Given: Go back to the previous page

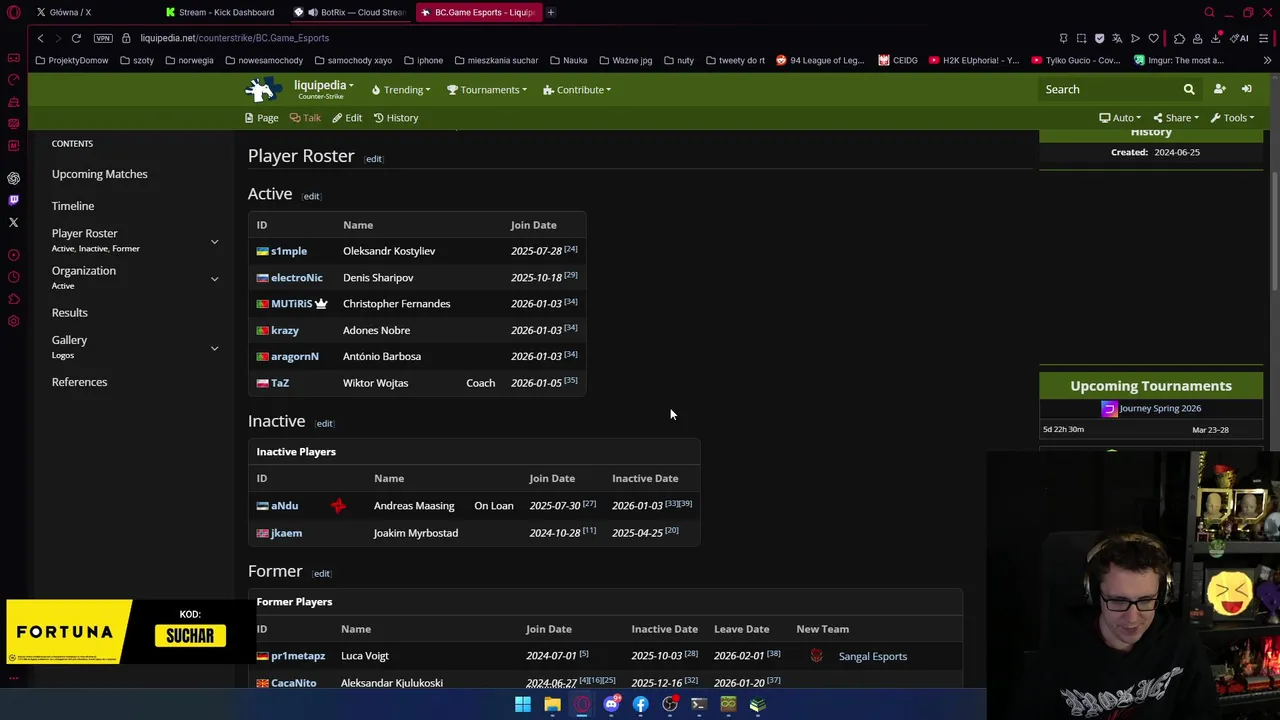Looking at the screenshot, I should pyautogui.click(x=40, y=38).
